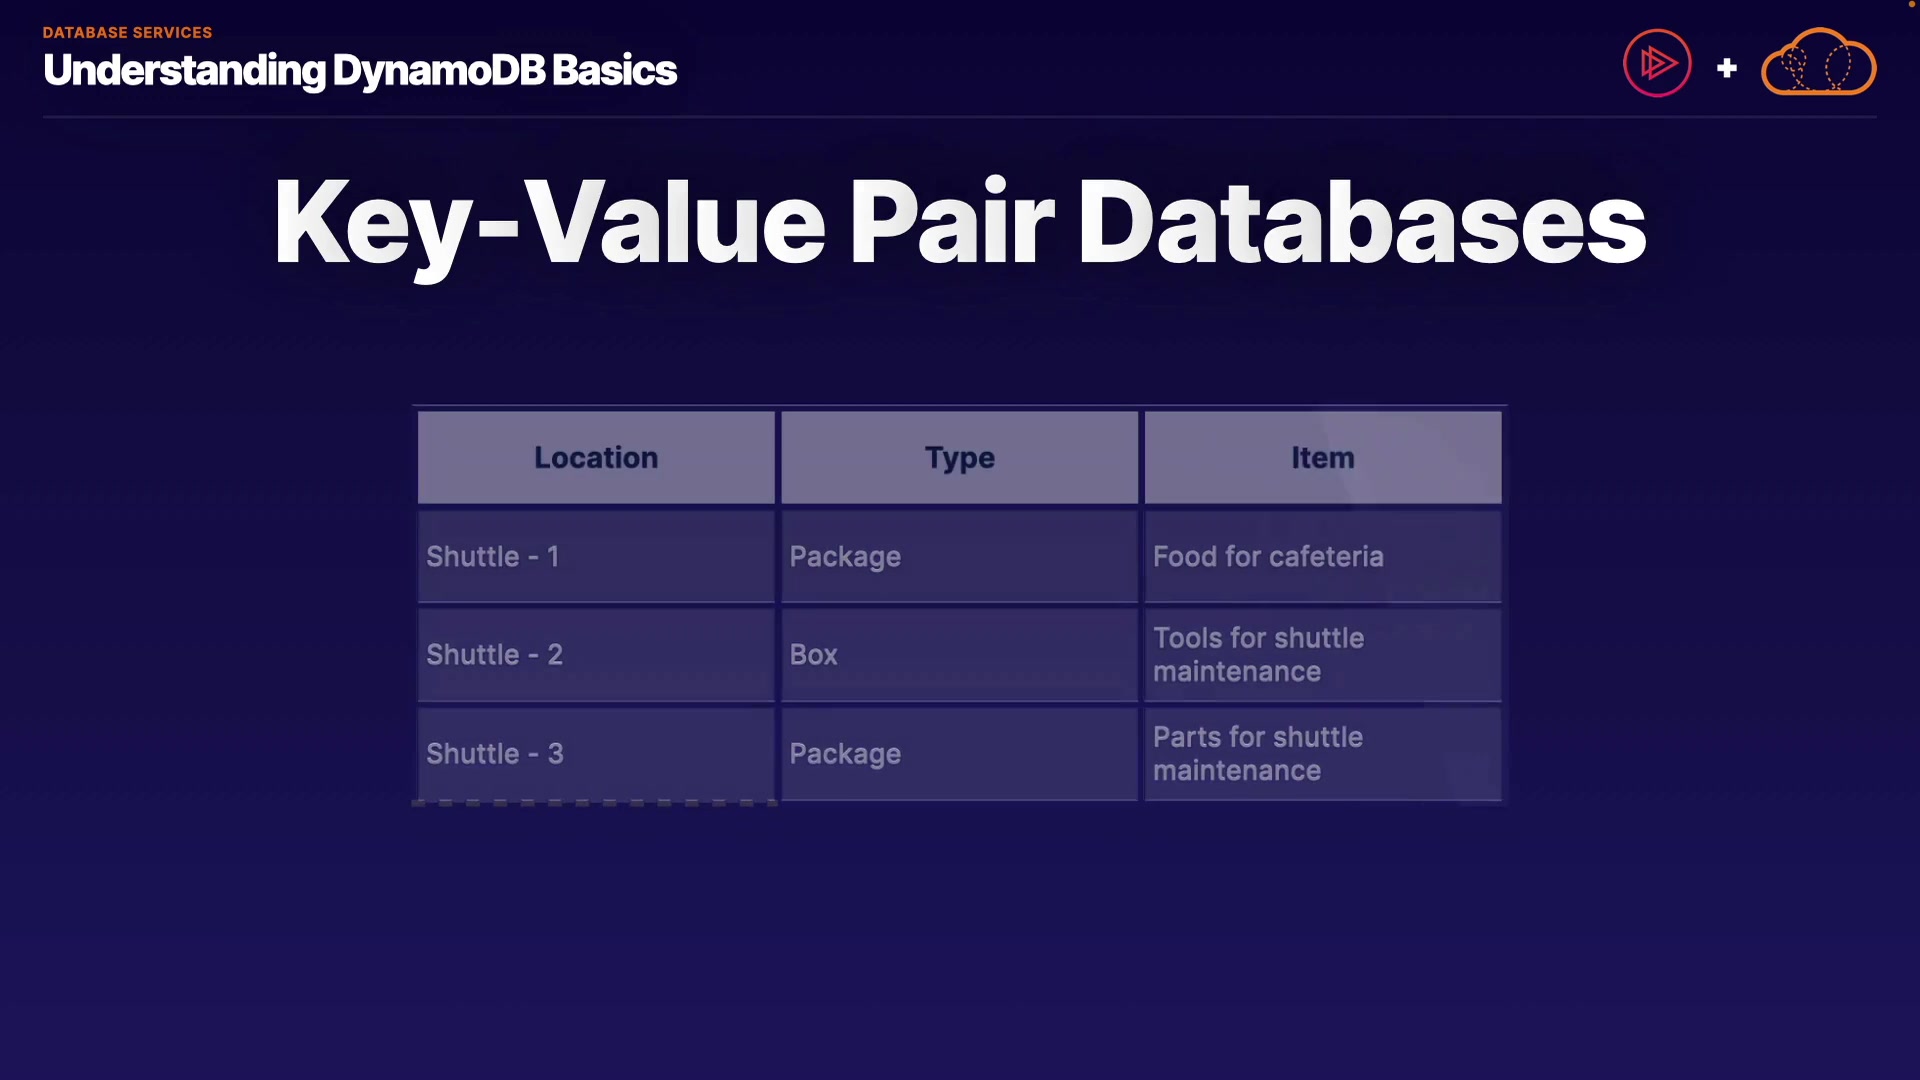Image resolution: width=1920 pixels, height=1080 pixels.
Task: Click Package cell in Shuttle - 3 row
Action: coord(959,753)
